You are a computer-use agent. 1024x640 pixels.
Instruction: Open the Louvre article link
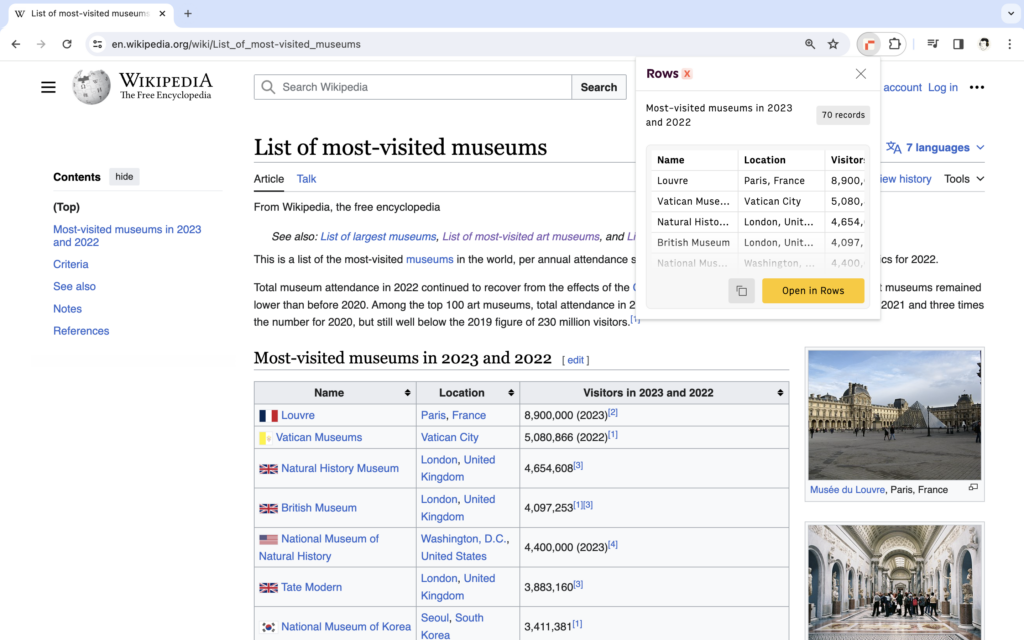pyautogui.click(x=297, y=415)
